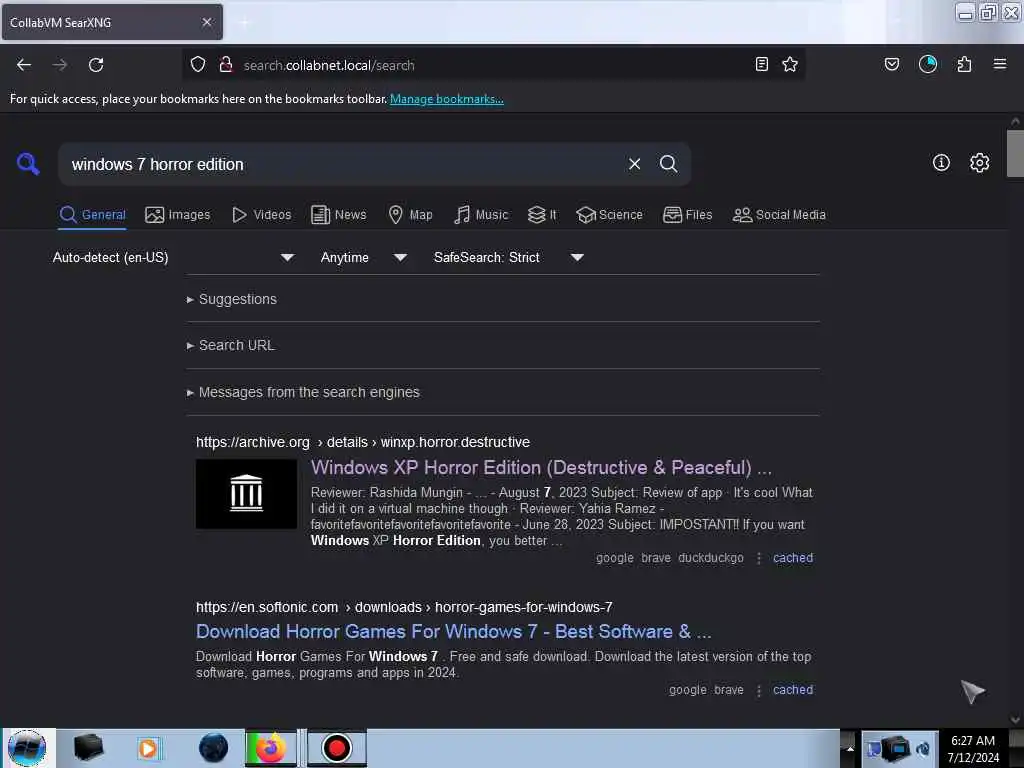1024x768 pixels.
Task: Launch Firefox from the taskbar
Action: click(x=270, y=748)
